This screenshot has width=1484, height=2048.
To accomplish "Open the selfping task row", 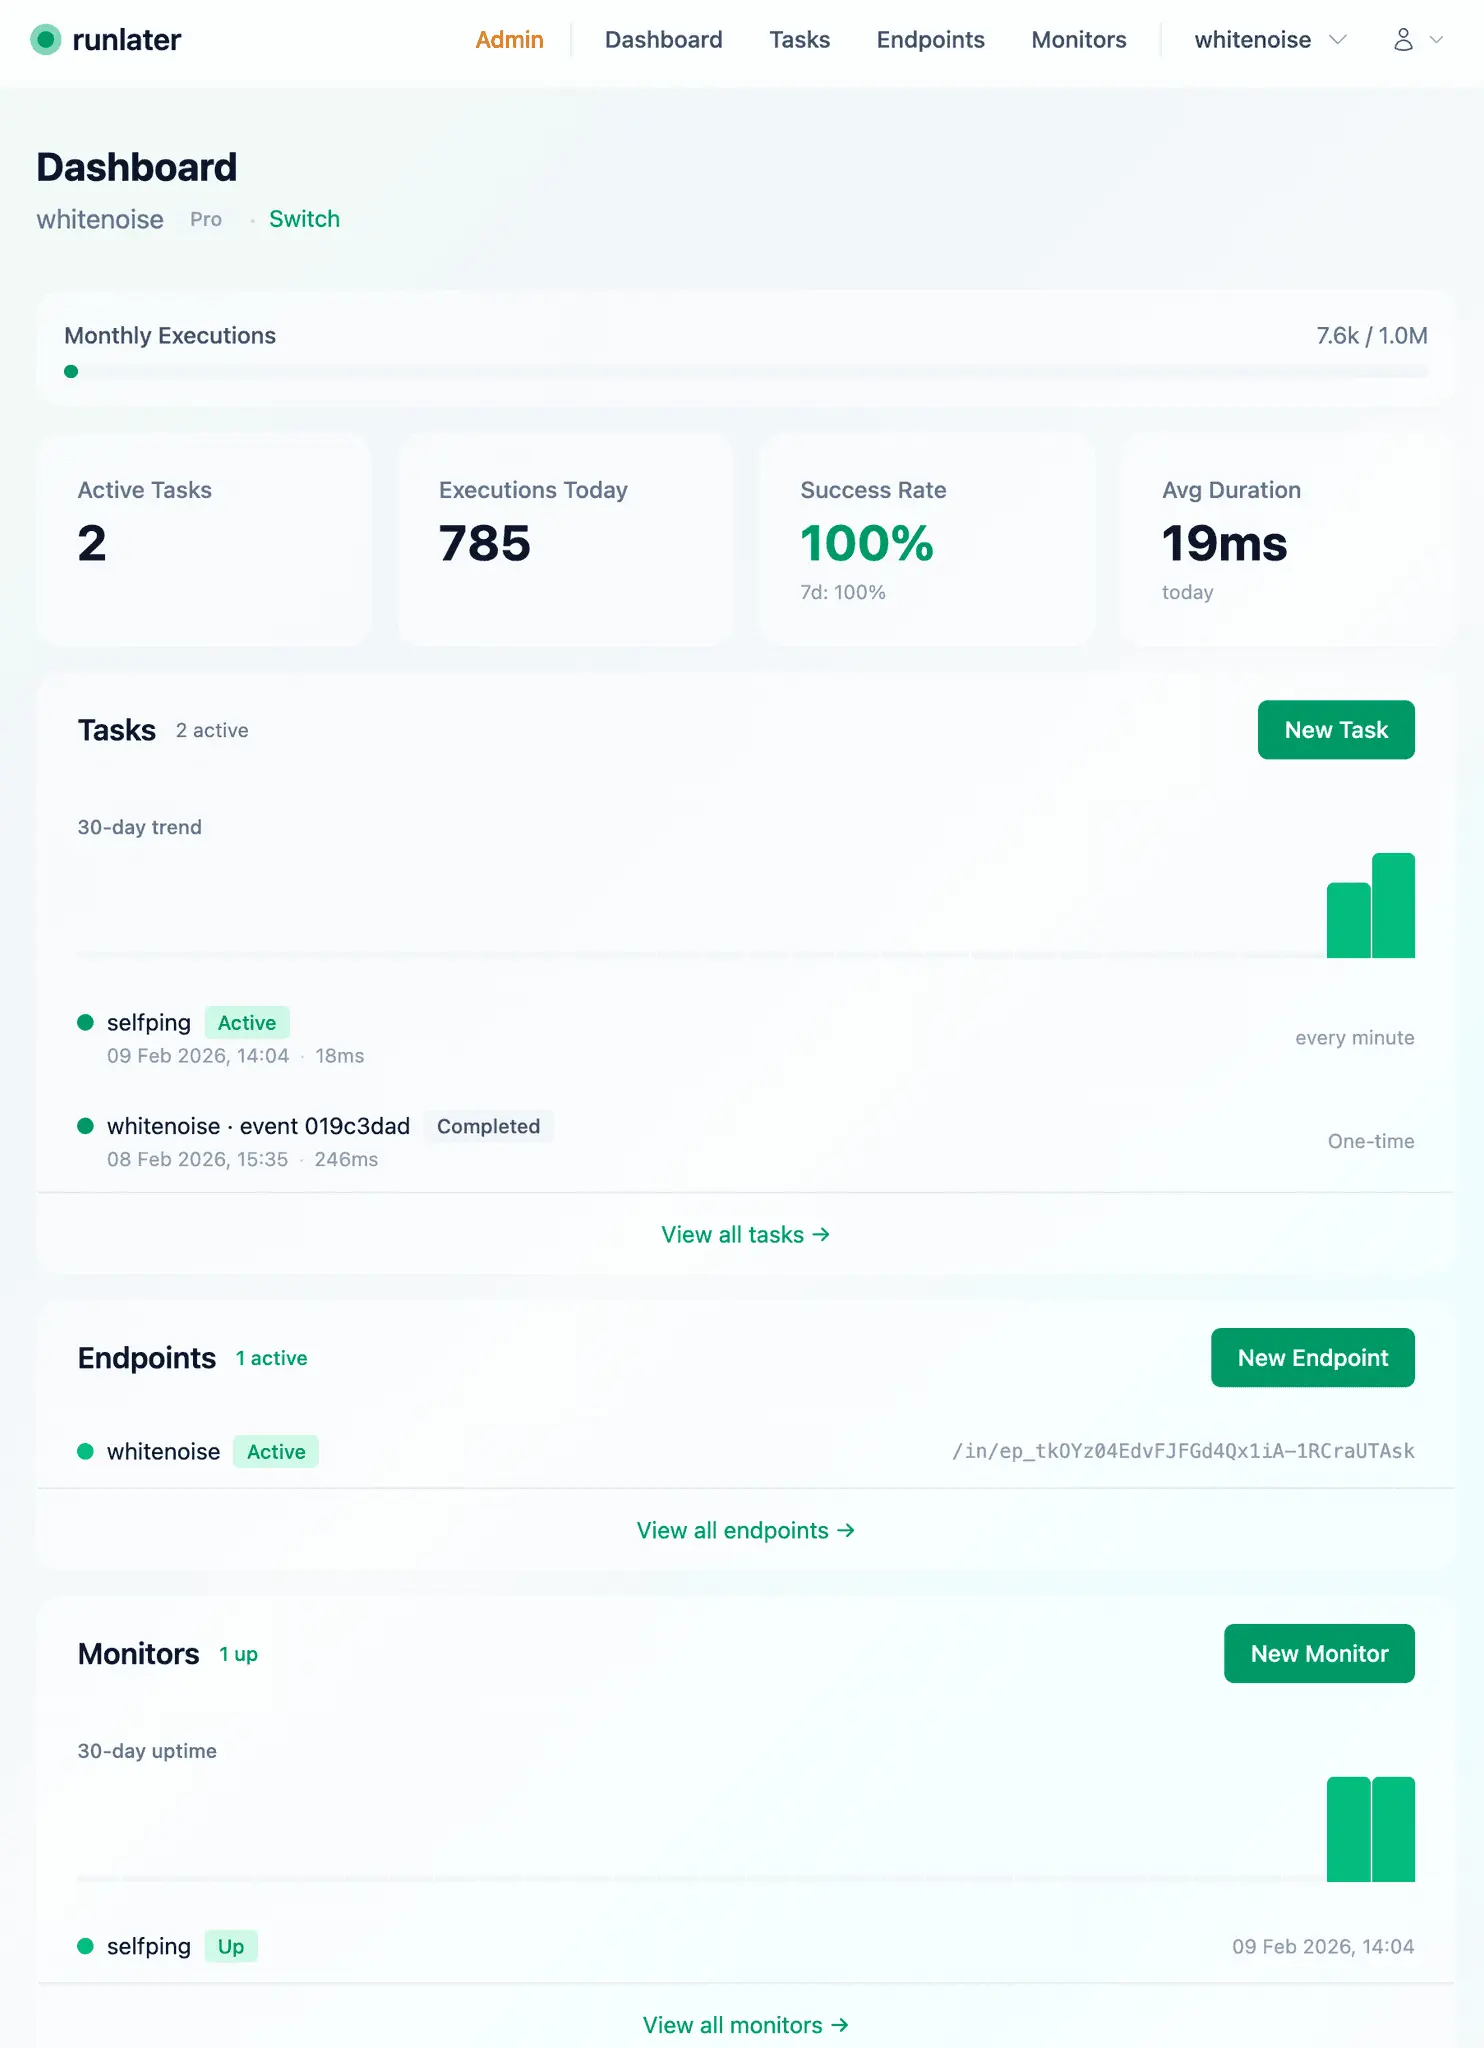I will click(x=745, y=1038).
